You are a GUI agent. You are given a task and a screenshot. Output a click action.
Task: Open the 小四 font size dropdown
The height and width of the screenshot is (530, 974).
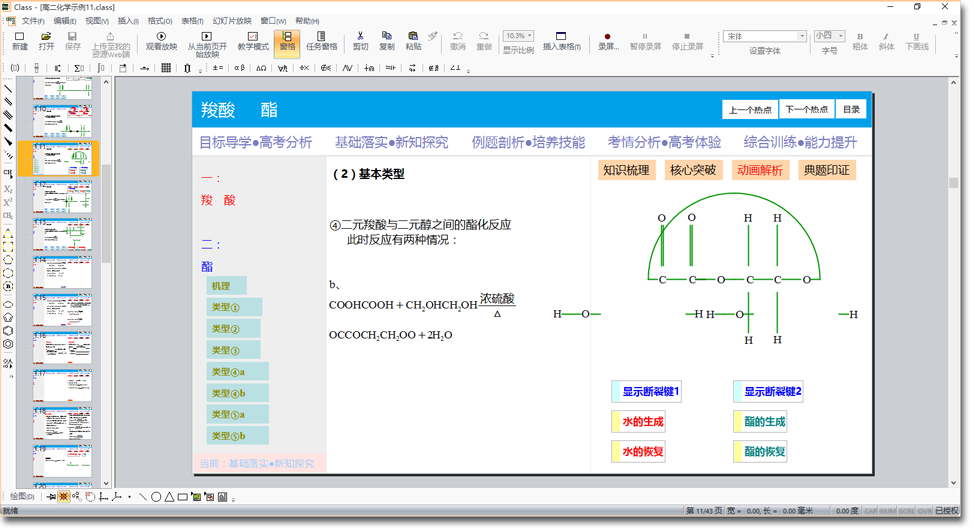(x=840, y=36)
